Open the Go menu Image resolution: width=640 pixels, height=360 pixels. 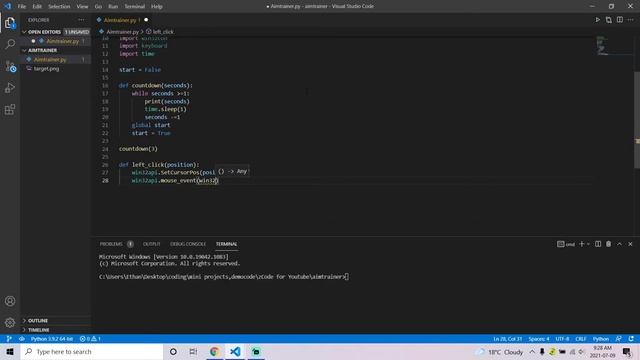coord(98,6)
